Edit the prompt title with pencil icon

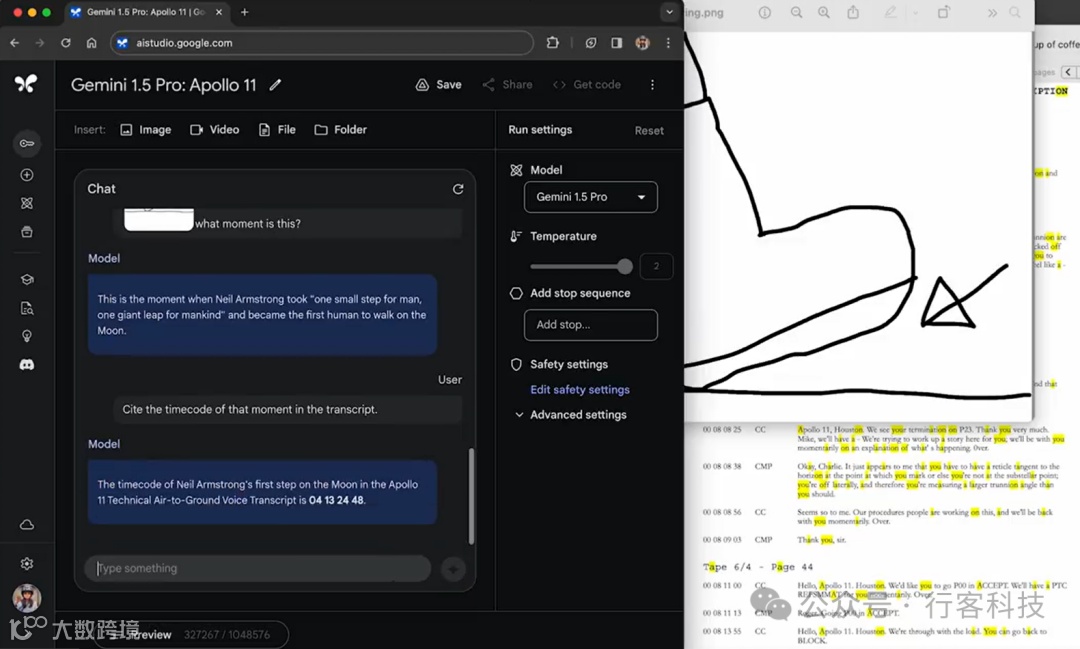tap(275, 85)
